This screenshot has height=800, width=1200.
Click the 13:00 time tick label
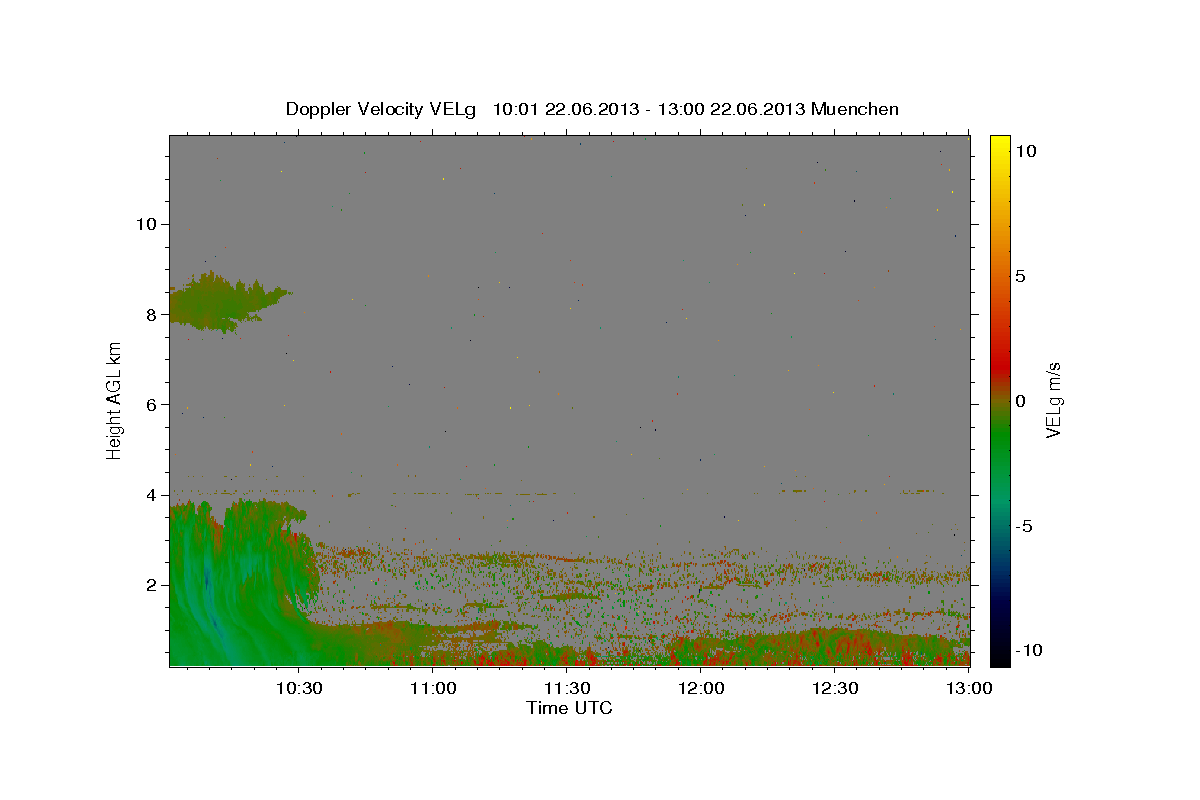click(x=969, y=688)
